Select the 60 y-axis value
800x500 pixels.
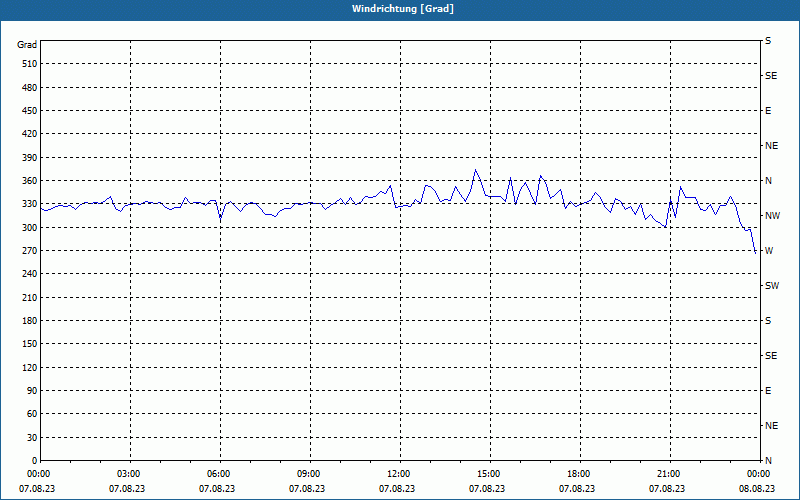click(32, 414)
